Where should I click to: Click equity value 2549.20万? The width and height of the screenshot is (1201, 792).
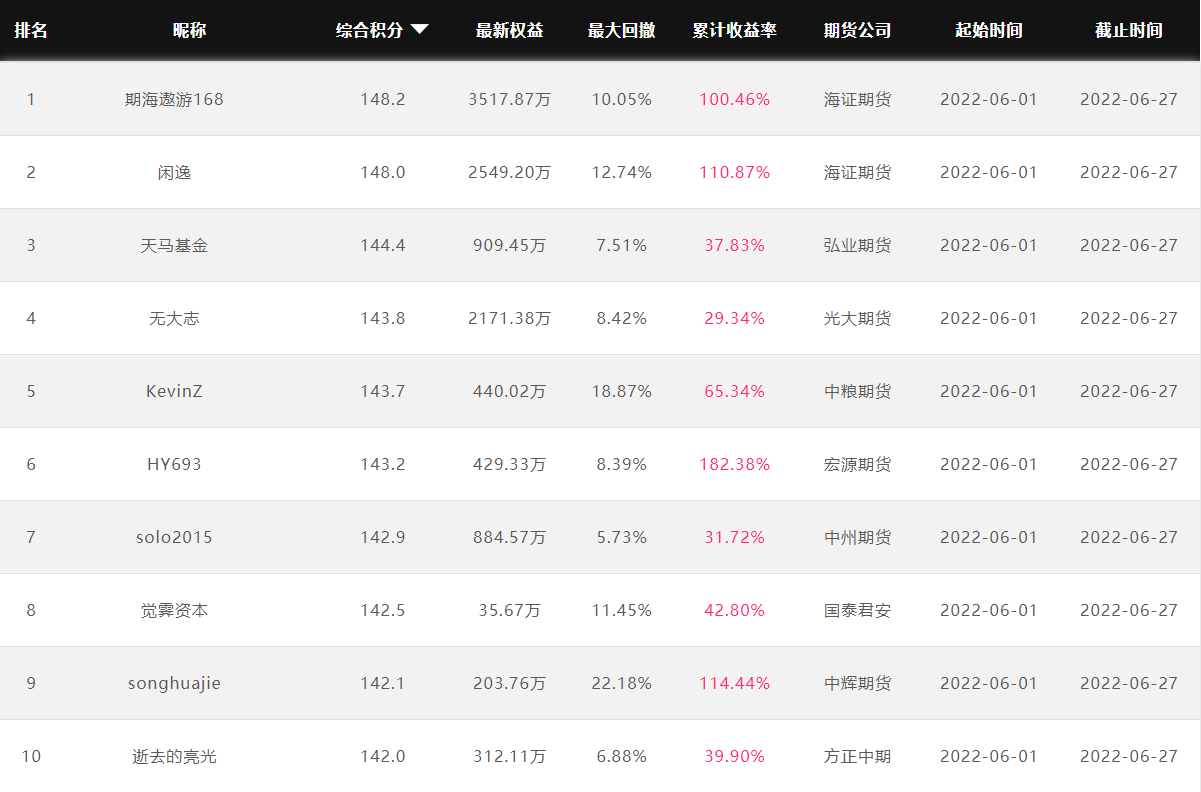pos(510,172)
